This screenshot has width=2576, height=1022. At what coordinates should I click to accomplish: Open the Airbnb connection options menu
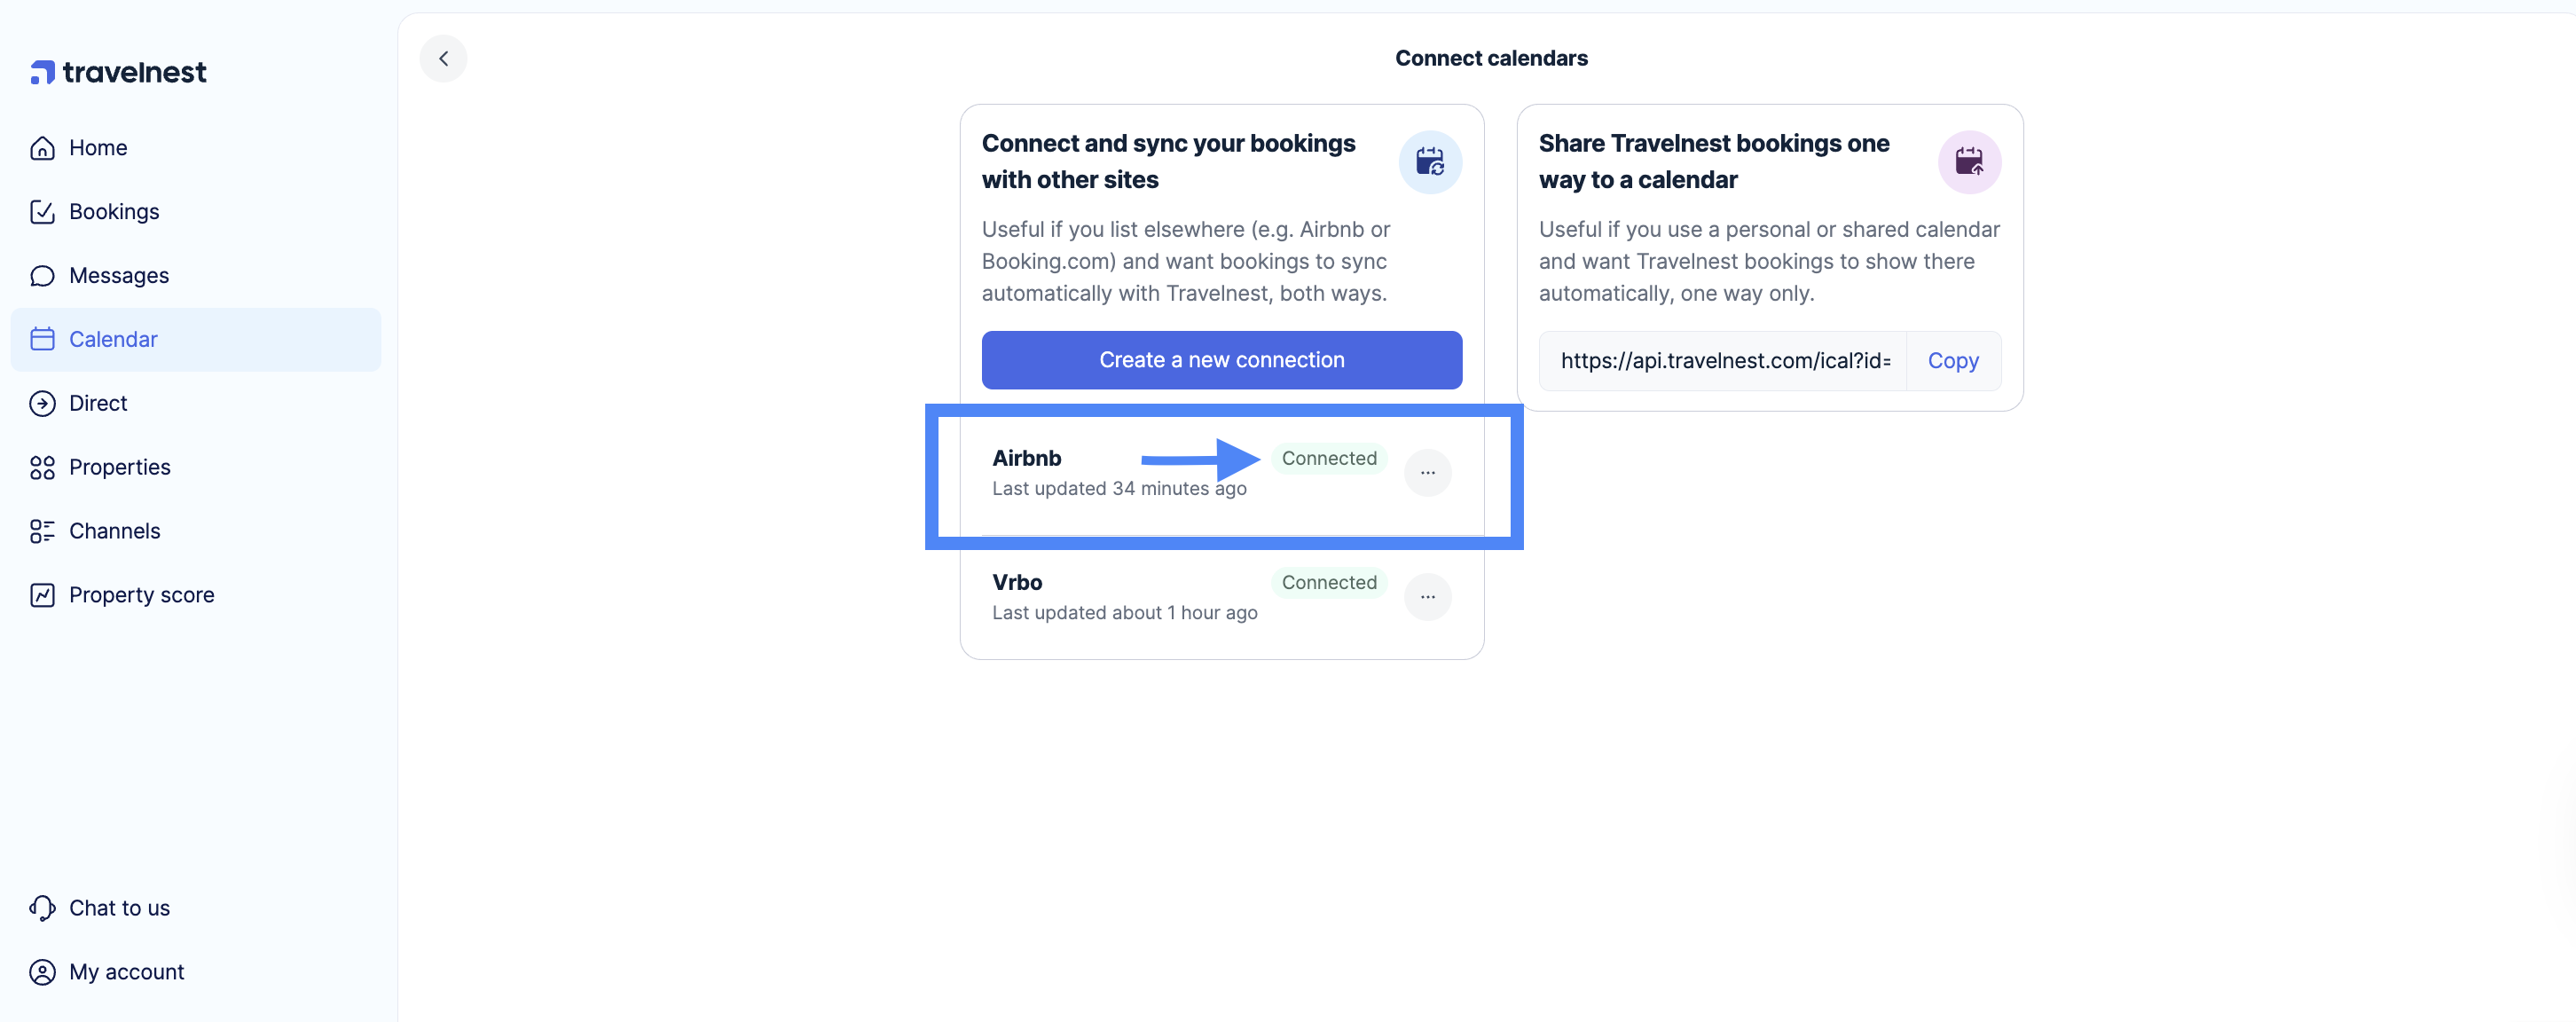[1428, 472]
